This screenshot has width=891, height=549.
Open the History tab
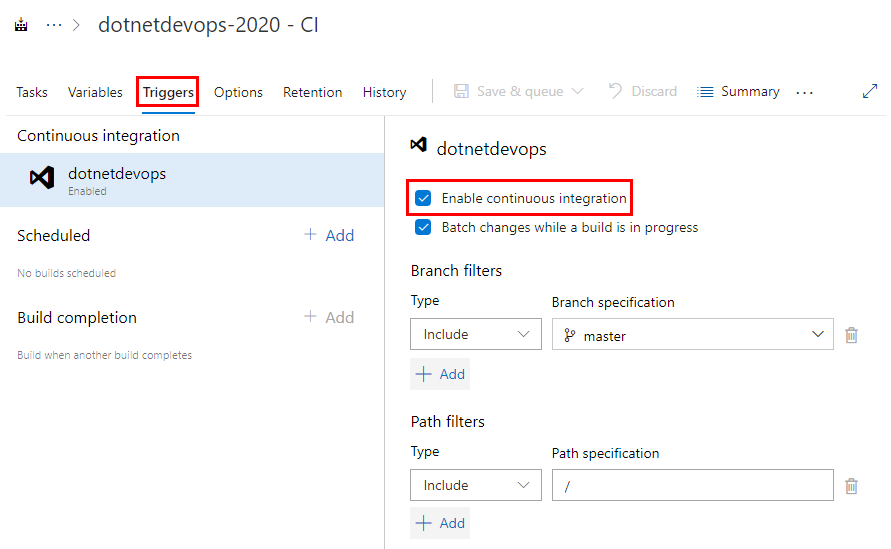(385, 92)
